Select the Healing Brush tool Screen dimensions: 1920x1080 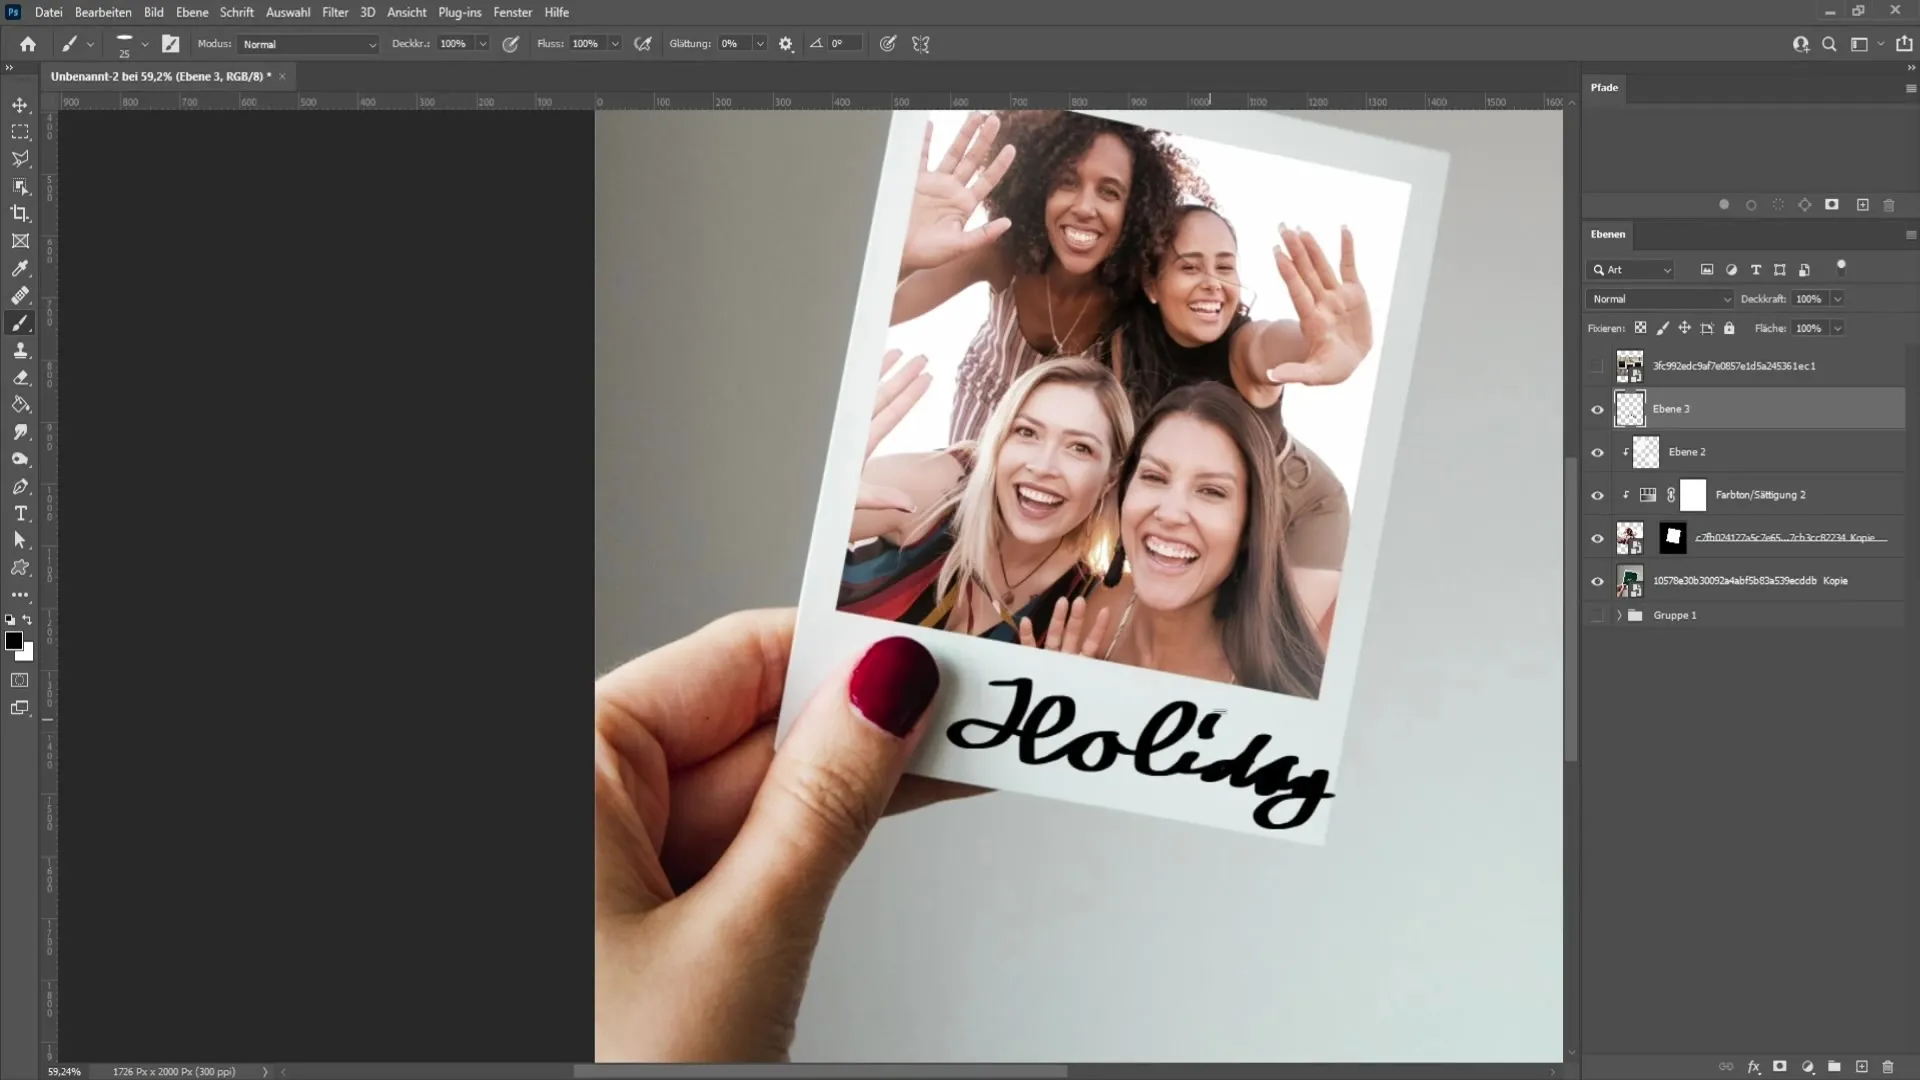20,295
